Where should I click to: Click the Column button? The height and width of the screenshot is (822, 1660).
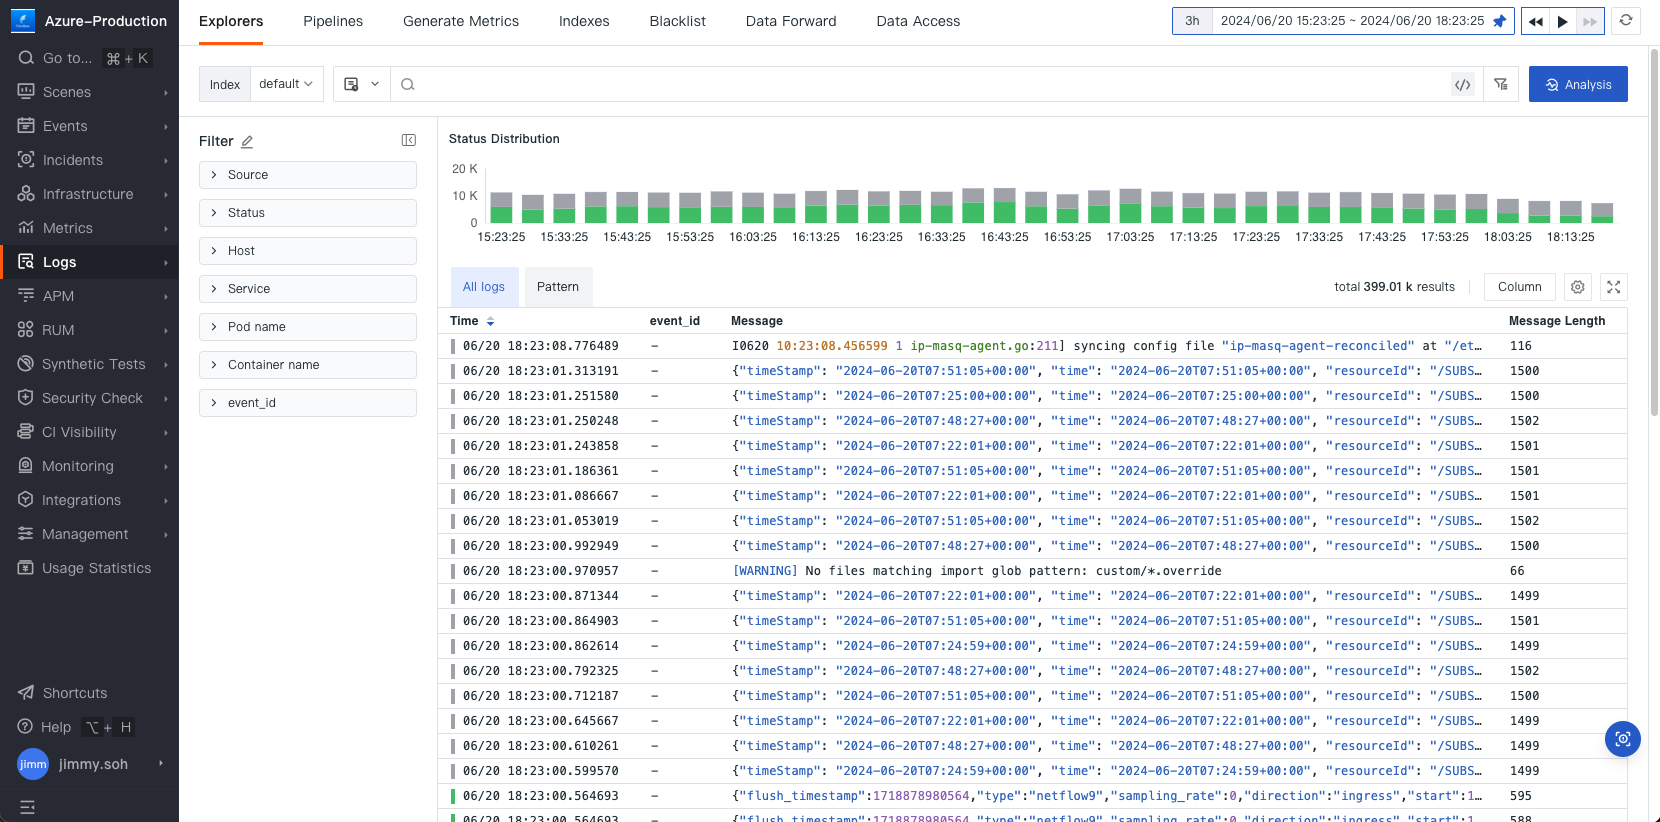(1520, 287)
